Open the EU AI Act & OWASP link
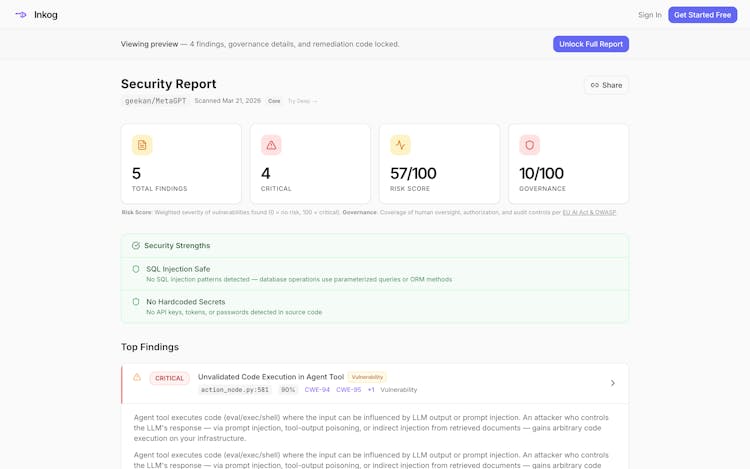Viewport: 750px width, 469px height. click(x=589, y=212)
